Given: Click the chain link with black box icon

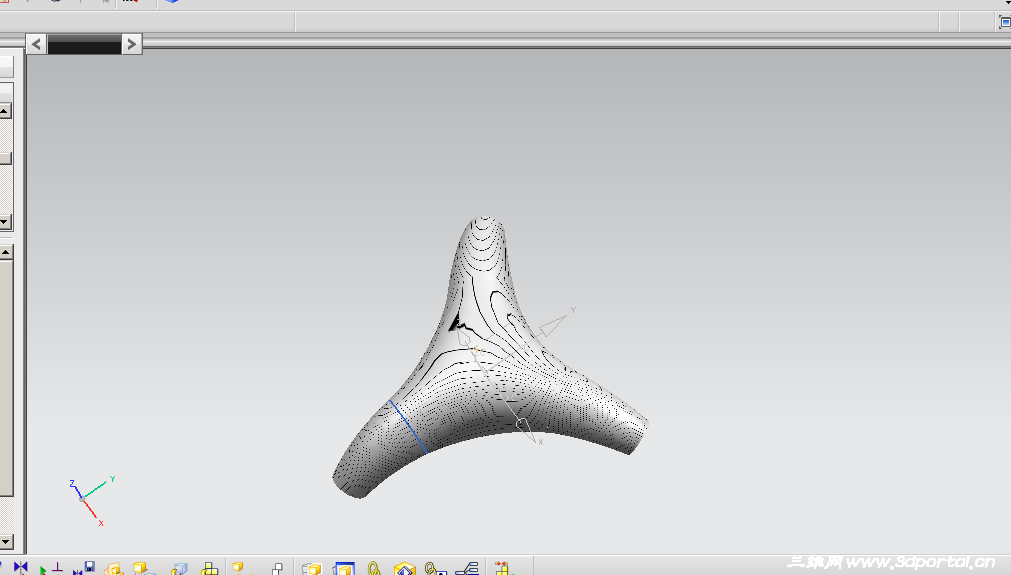Looking at the screenshot, I should point(435,569).
